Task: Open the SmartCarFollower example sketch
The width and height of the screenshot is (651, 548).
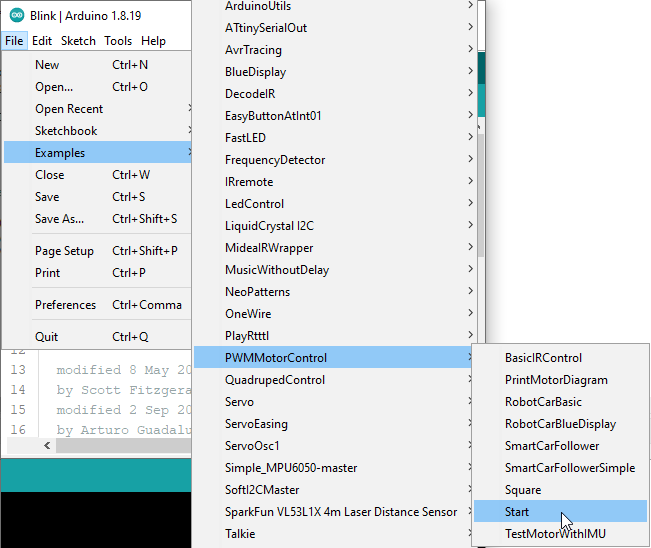Action: pos(560,446)
